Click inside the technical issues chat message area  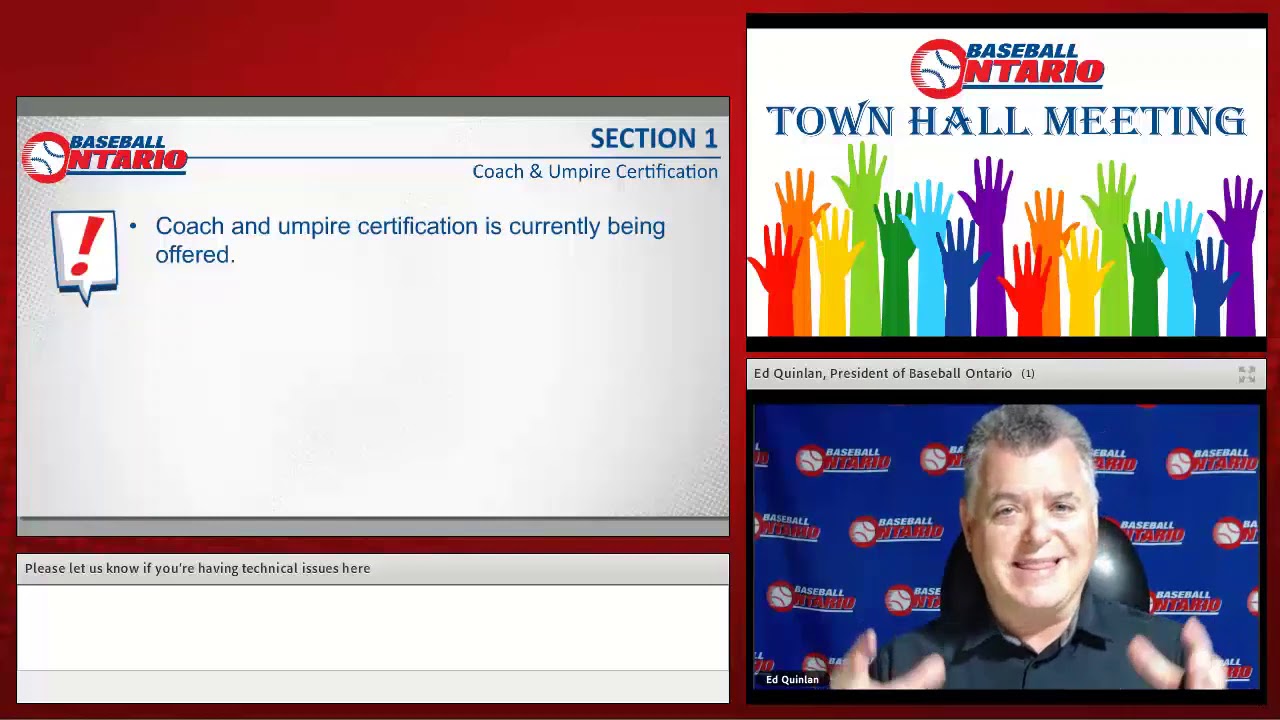point(373,627)
